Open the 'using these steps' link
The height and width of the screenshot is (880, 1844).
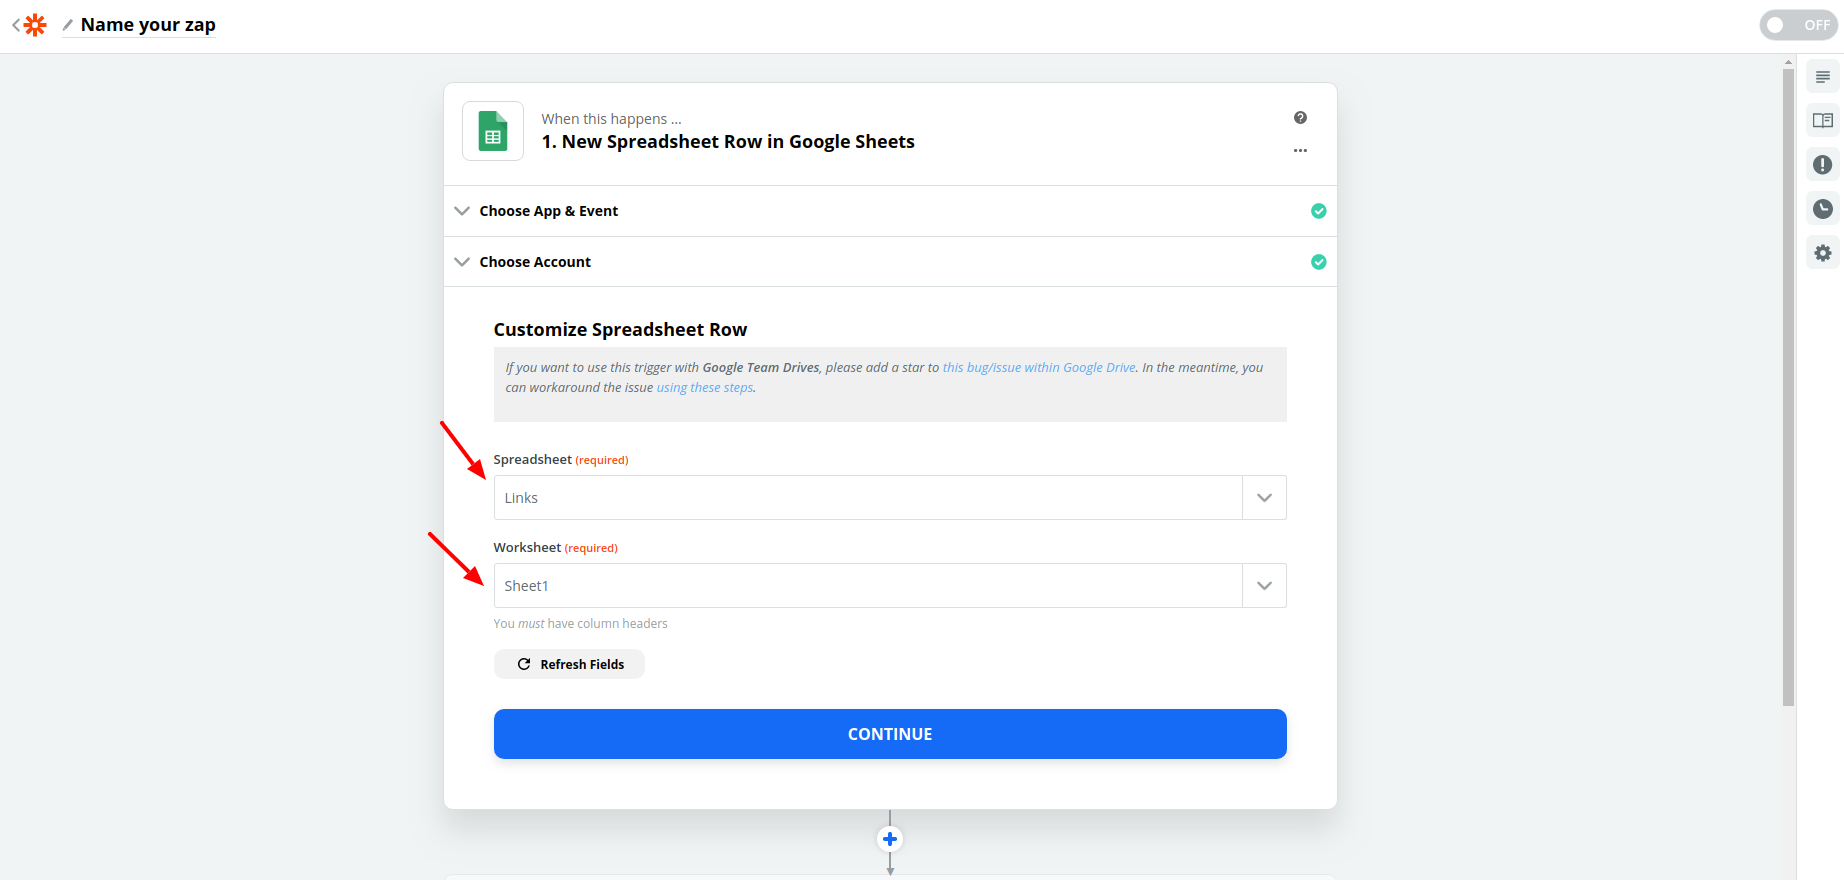705,388
